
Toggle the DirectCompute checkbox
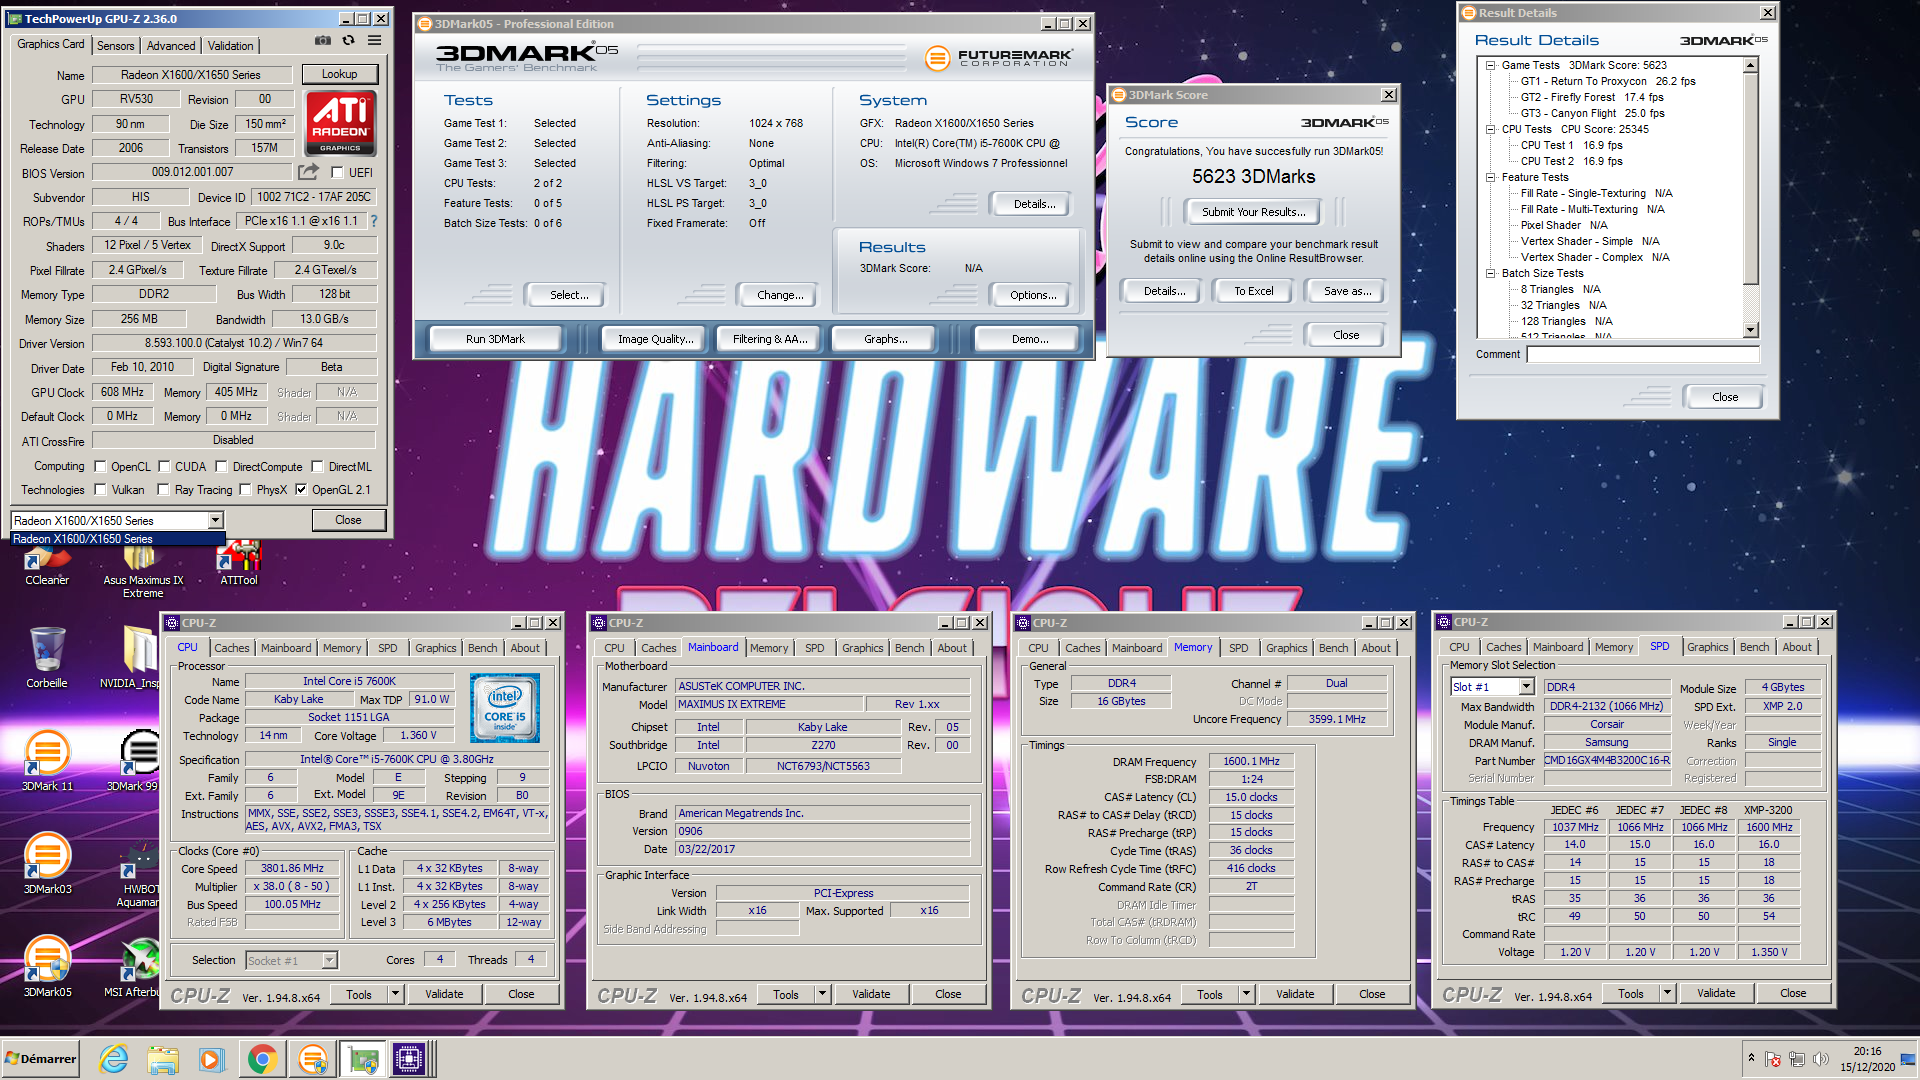click(x=221, y=466)
